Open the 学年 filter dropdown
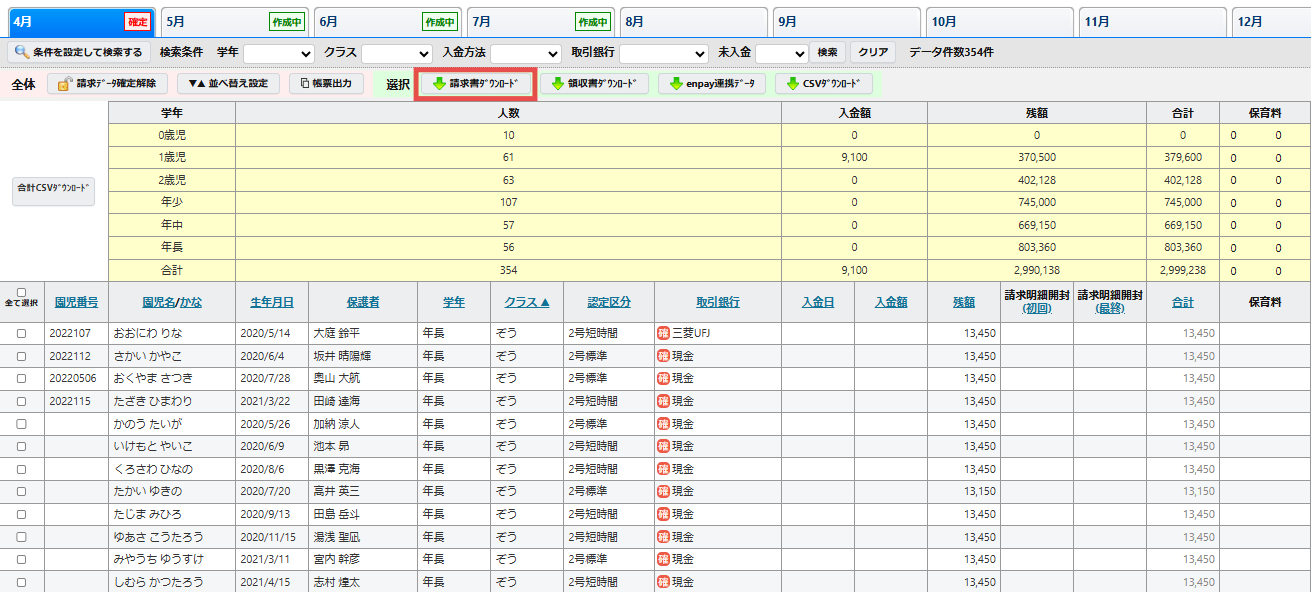The width and height of the screenshot is (1311, 592). pyautogui.click(x=279, y=53)
